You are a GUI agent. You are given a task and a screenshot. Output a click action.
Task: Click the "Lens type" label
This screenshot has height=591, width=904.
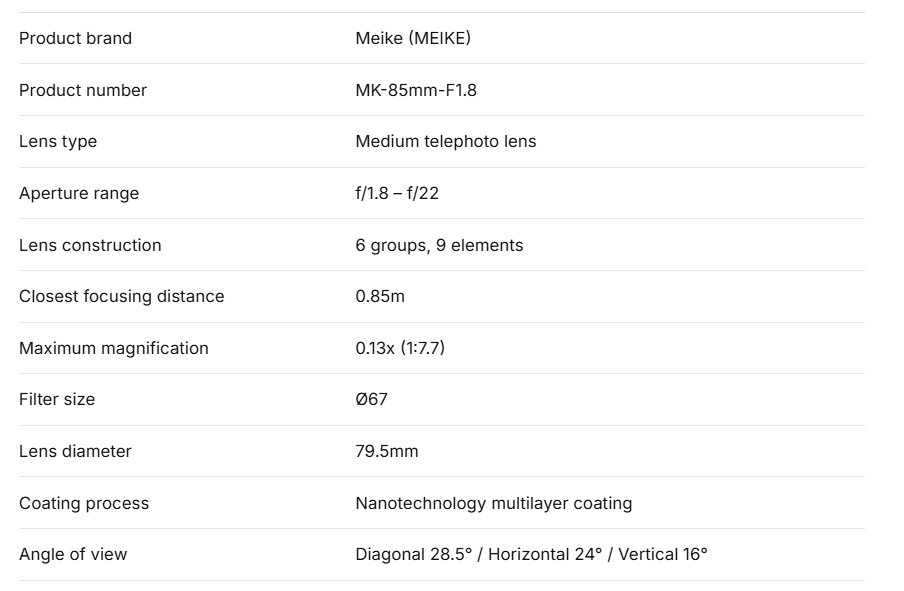click(58, 141)
